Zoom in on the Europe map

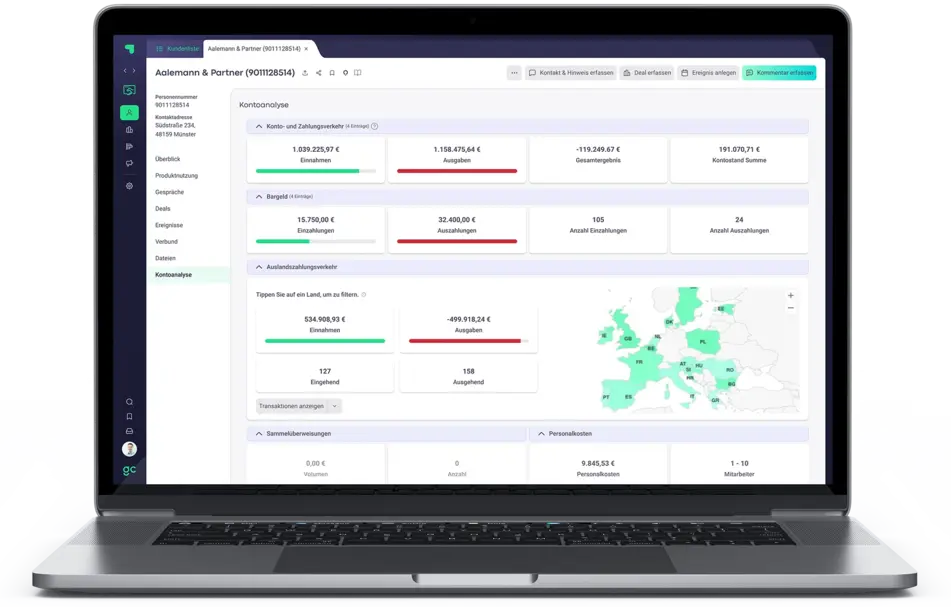pyautogui.click(x=790, y=296)
